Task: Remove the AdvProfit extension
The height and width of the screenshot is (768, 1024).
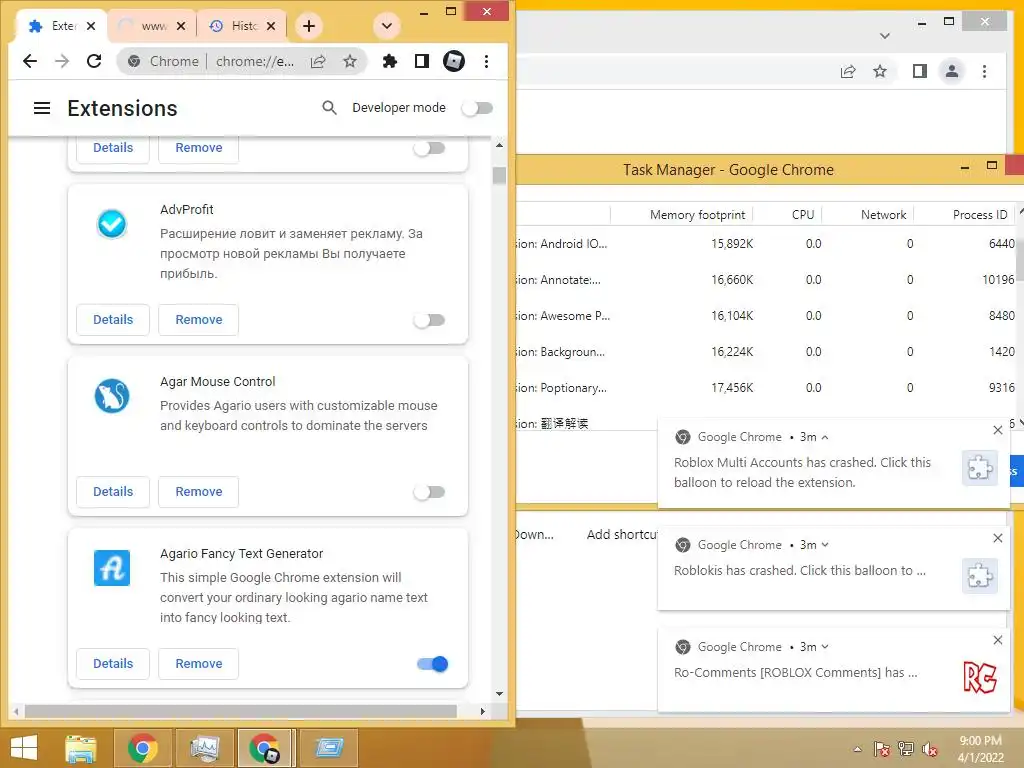Action: click(x=199, y=319)
